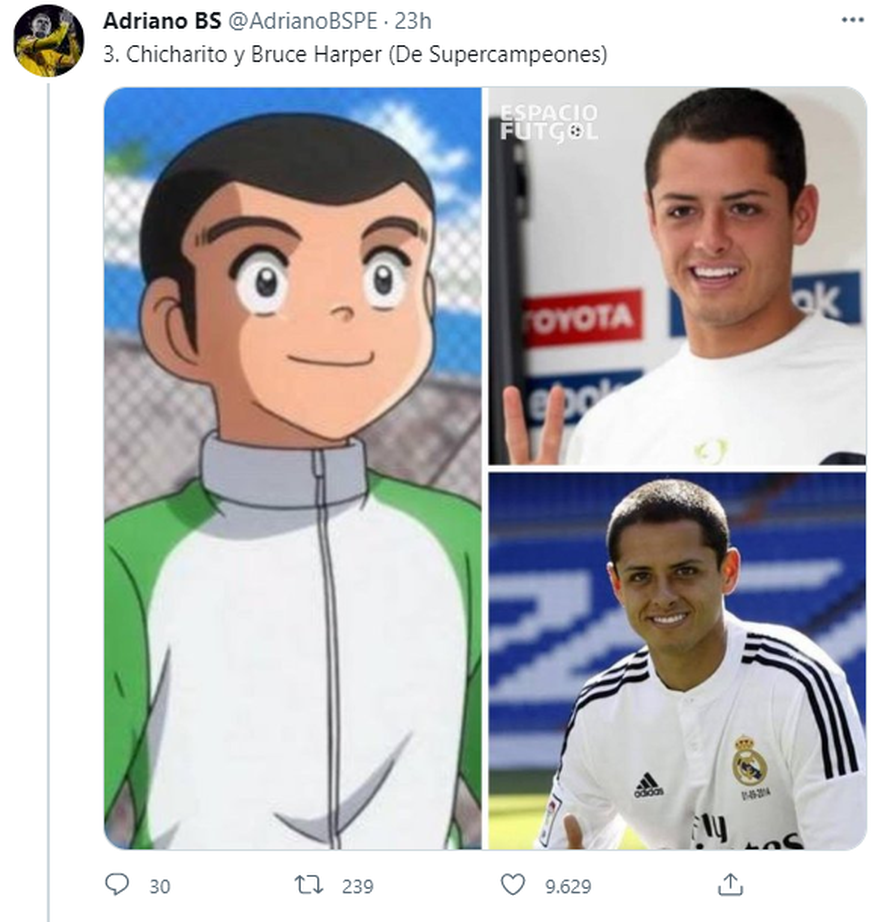Open the three-dot more options menu
The width and height of the screenshot is (887, 922).
coord(852,20)
